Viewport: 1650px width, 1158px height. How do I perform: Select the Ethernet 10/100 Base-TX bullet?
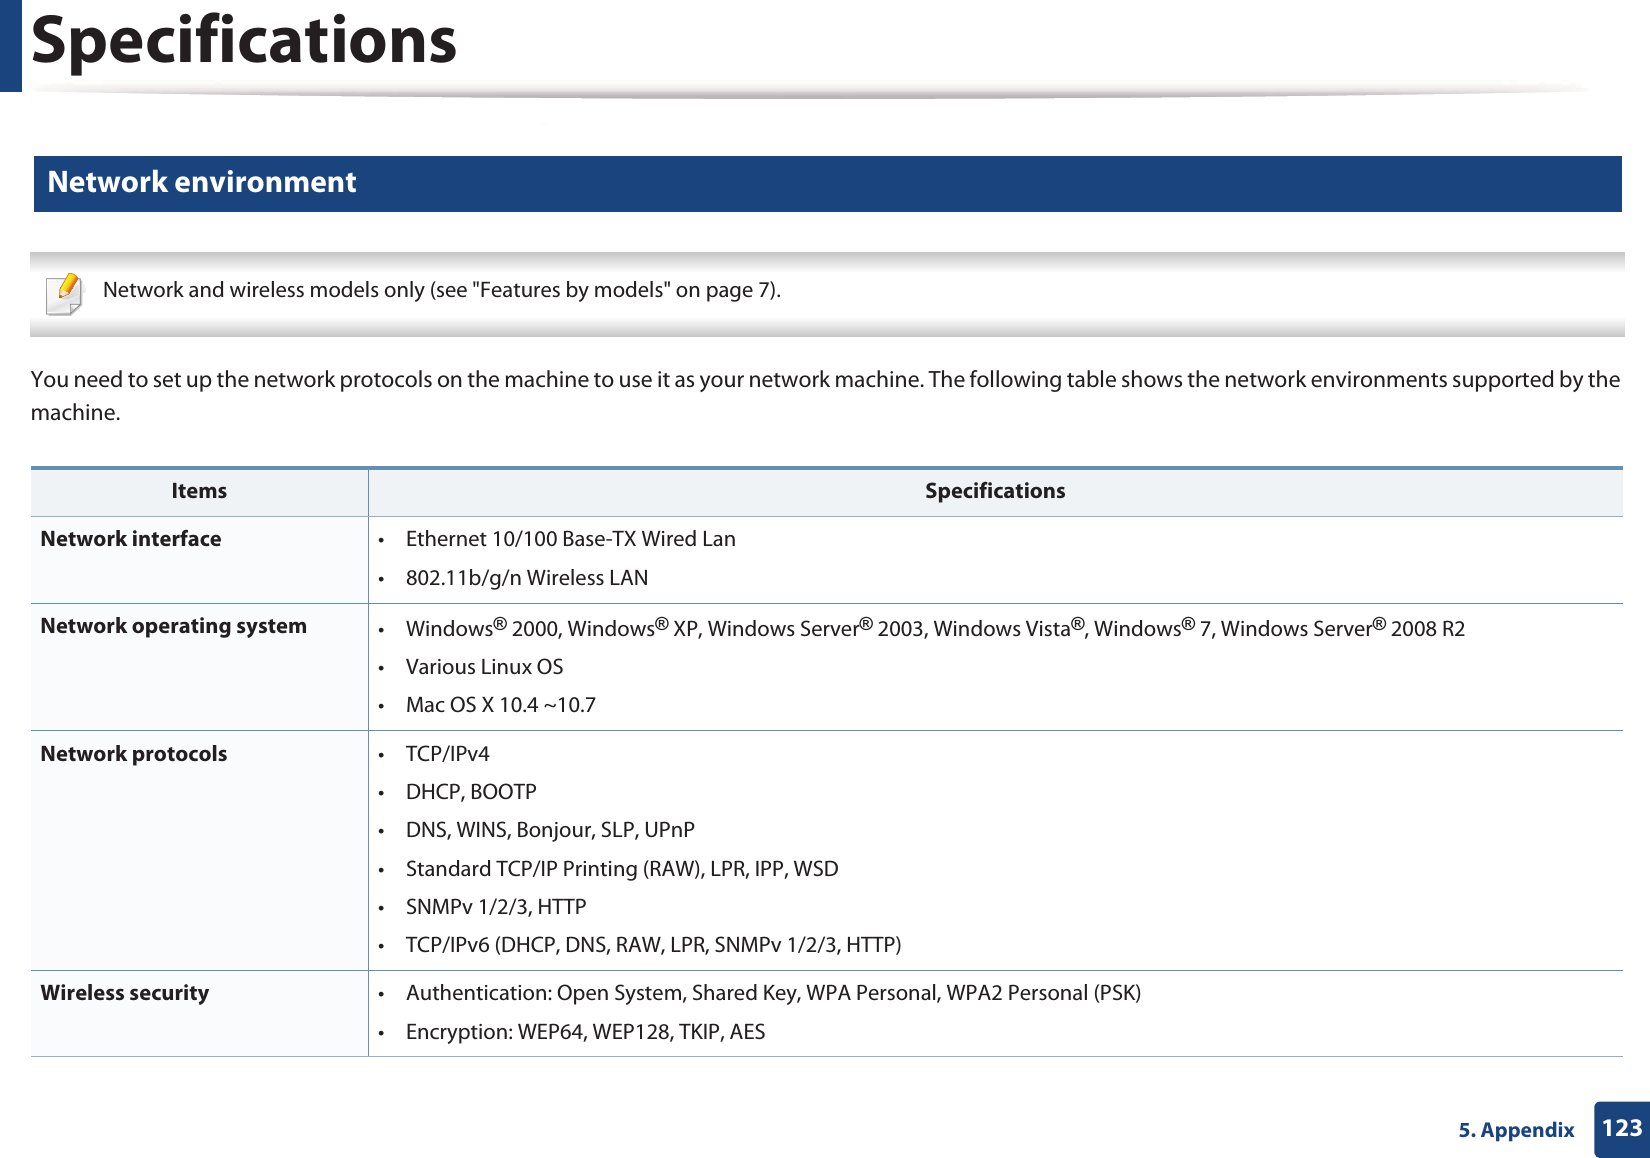(570, 538)
